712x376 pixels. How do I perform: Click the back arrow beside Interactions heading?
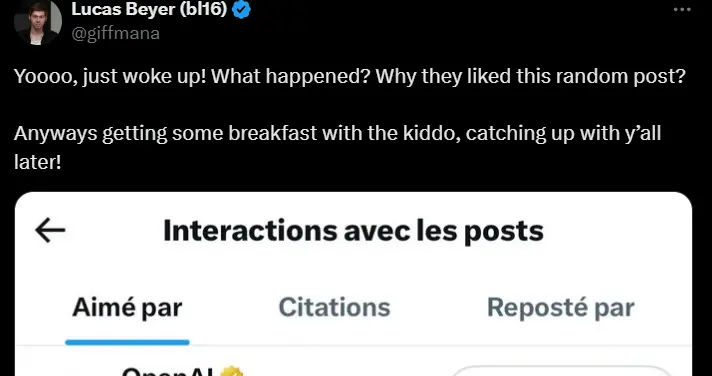point(50,230)
